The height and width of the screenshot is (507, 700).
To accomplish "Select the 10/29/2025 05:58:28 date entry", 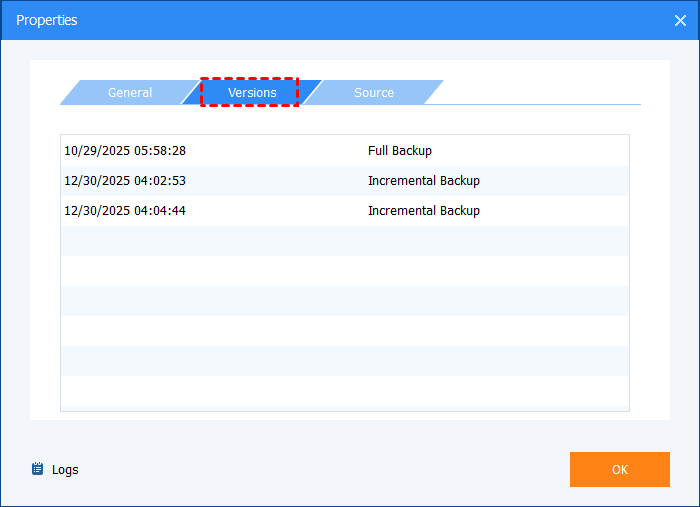I will click(125, 151).
